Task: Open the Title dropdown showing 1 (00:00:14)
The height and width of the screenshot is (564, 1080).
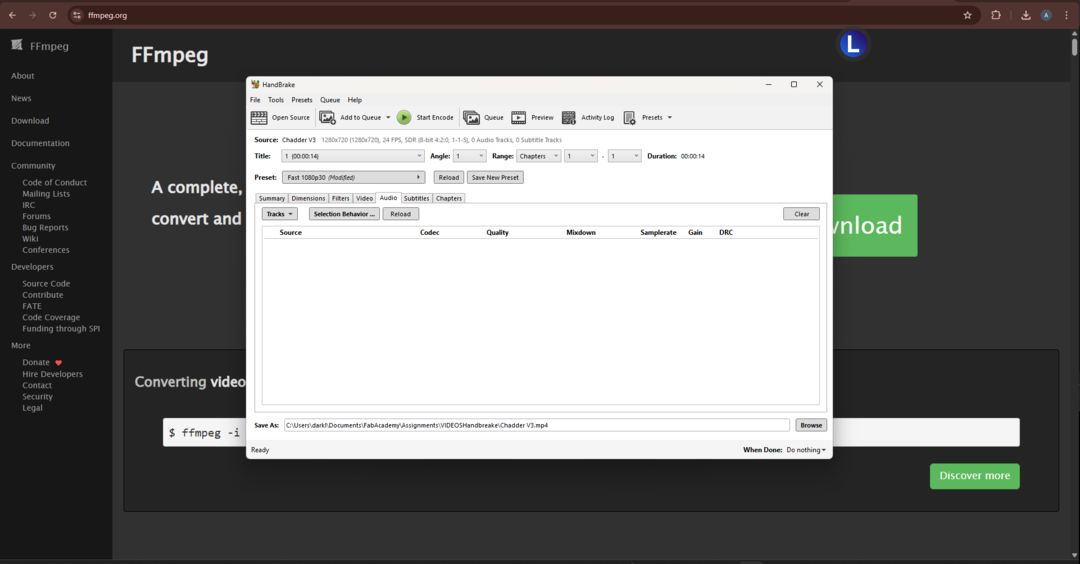Action: click(x=353, y=156)
